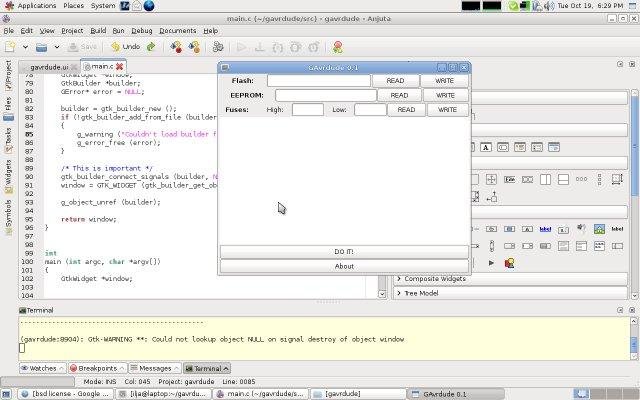Click the Flash file input field
Image resolution: width=640 pixels, height=400 pixels.
318,81
